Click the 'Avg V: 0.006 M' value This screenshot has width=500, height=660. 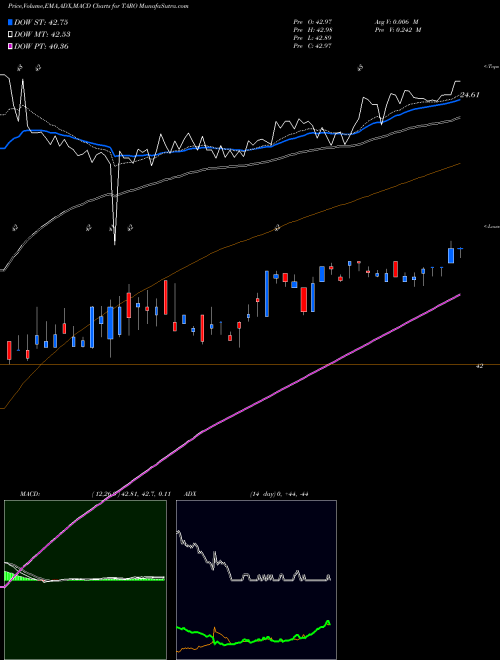click(x=396, y=21)
